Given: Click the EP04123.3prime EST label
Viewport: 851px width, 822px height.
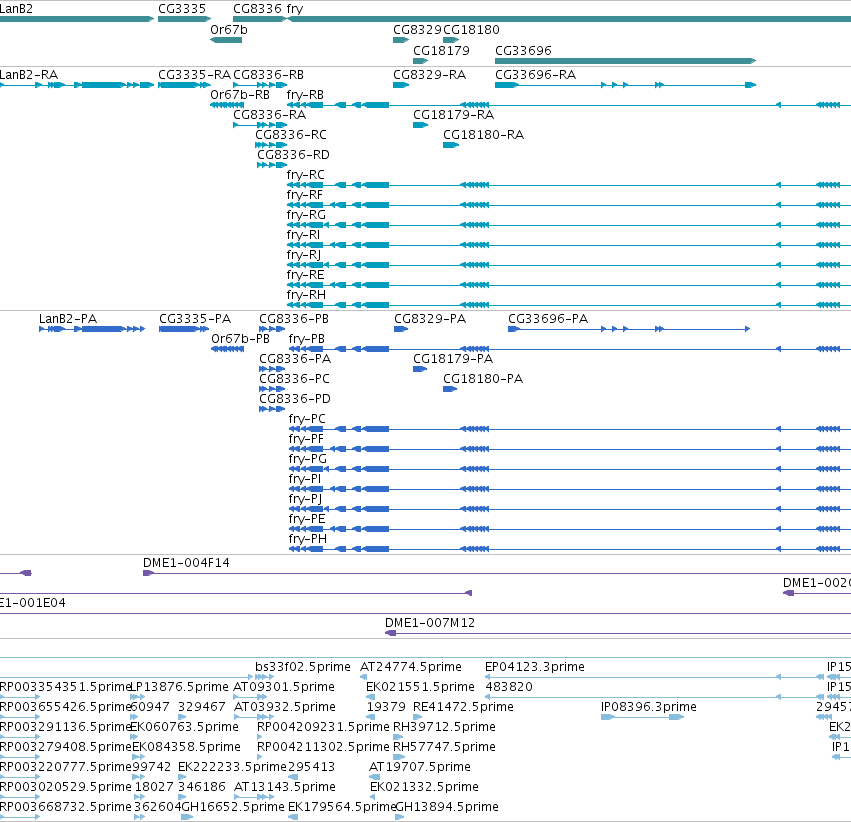Looking at the screenshot, I should click(535, 667).
